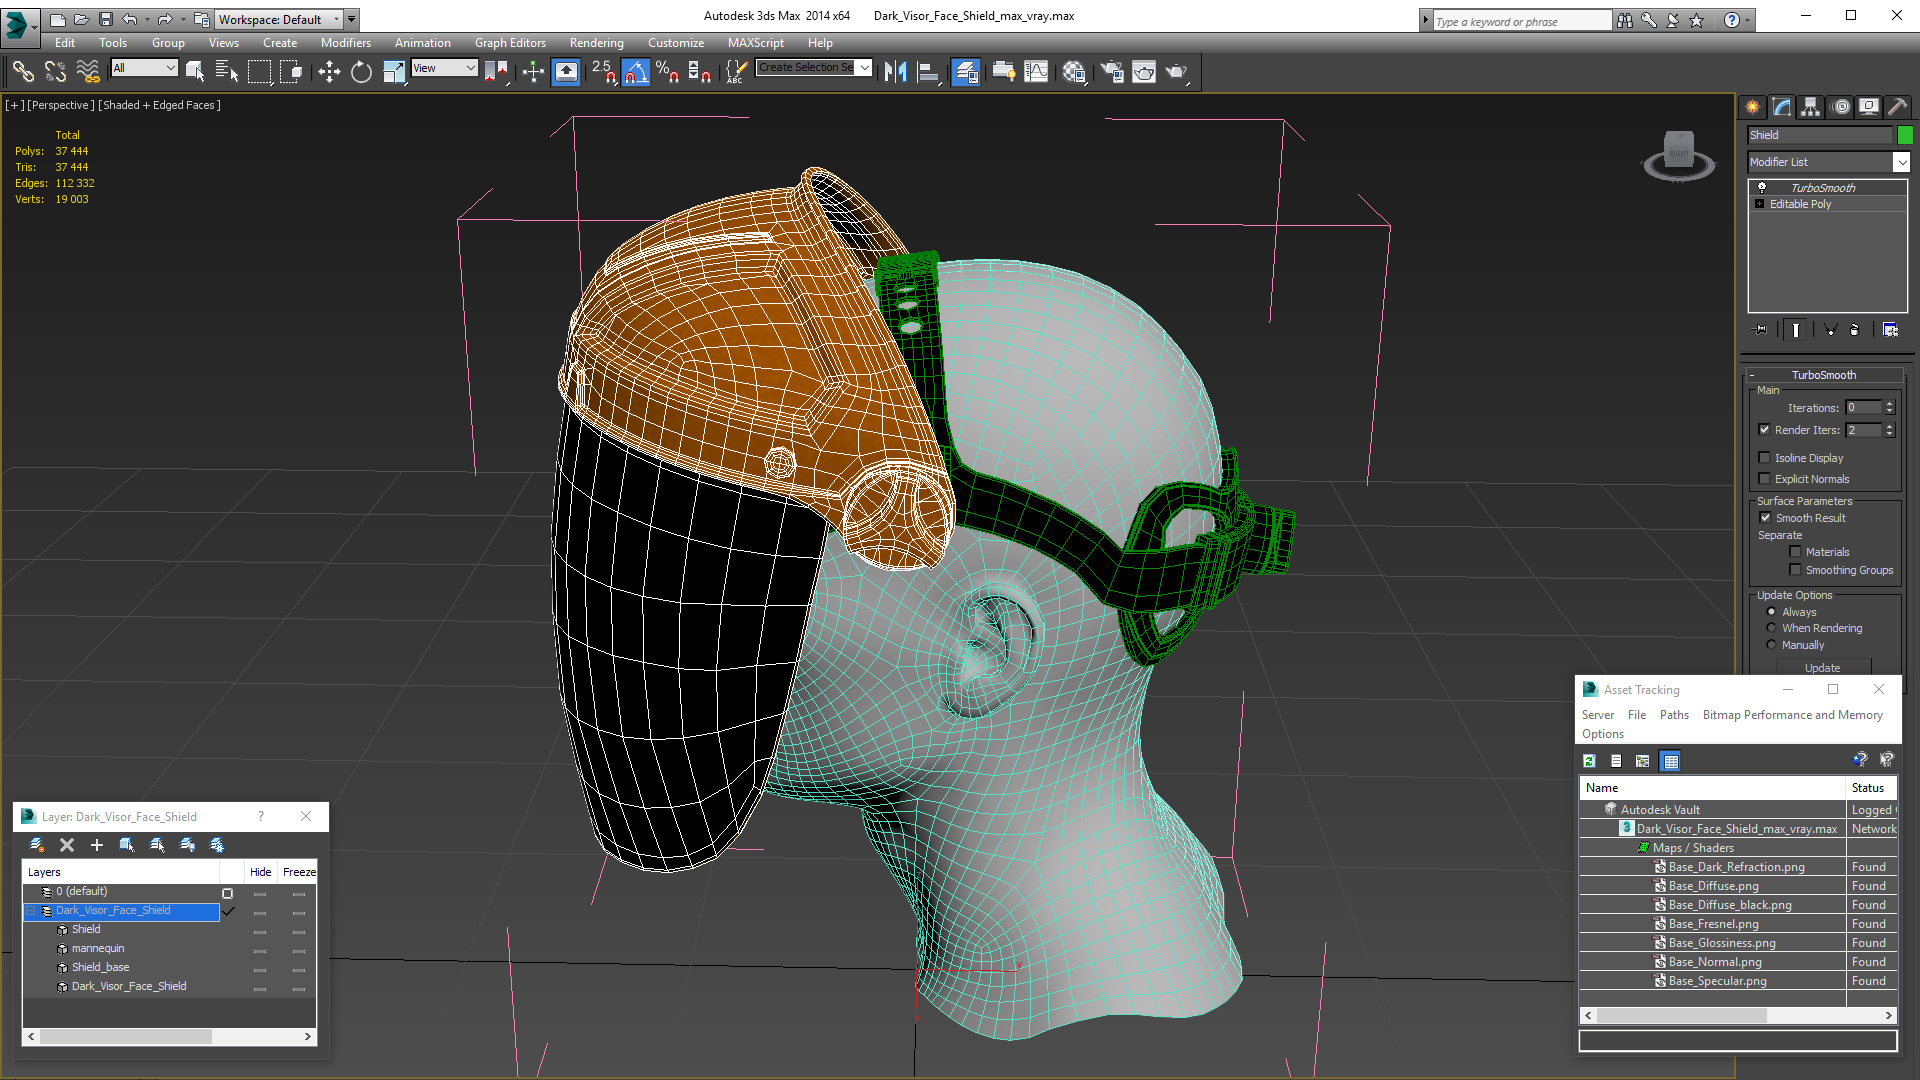
Task: Click the Shield object name field
Action: point(1820,135)
